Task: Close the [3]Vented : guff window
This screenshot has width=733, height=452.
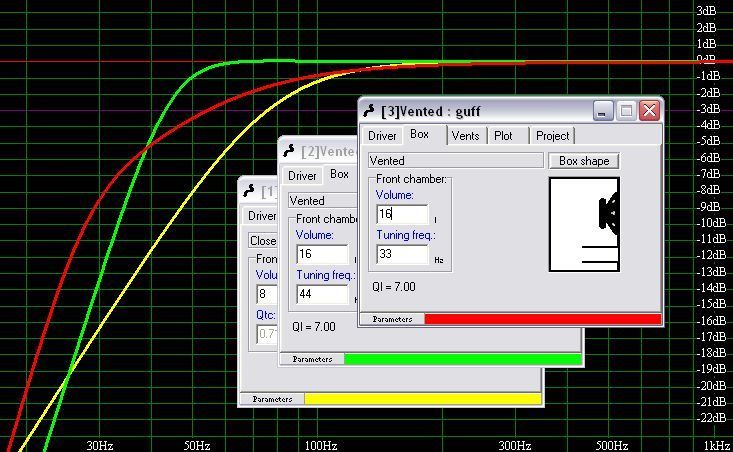Action: [x=649, y=111]
